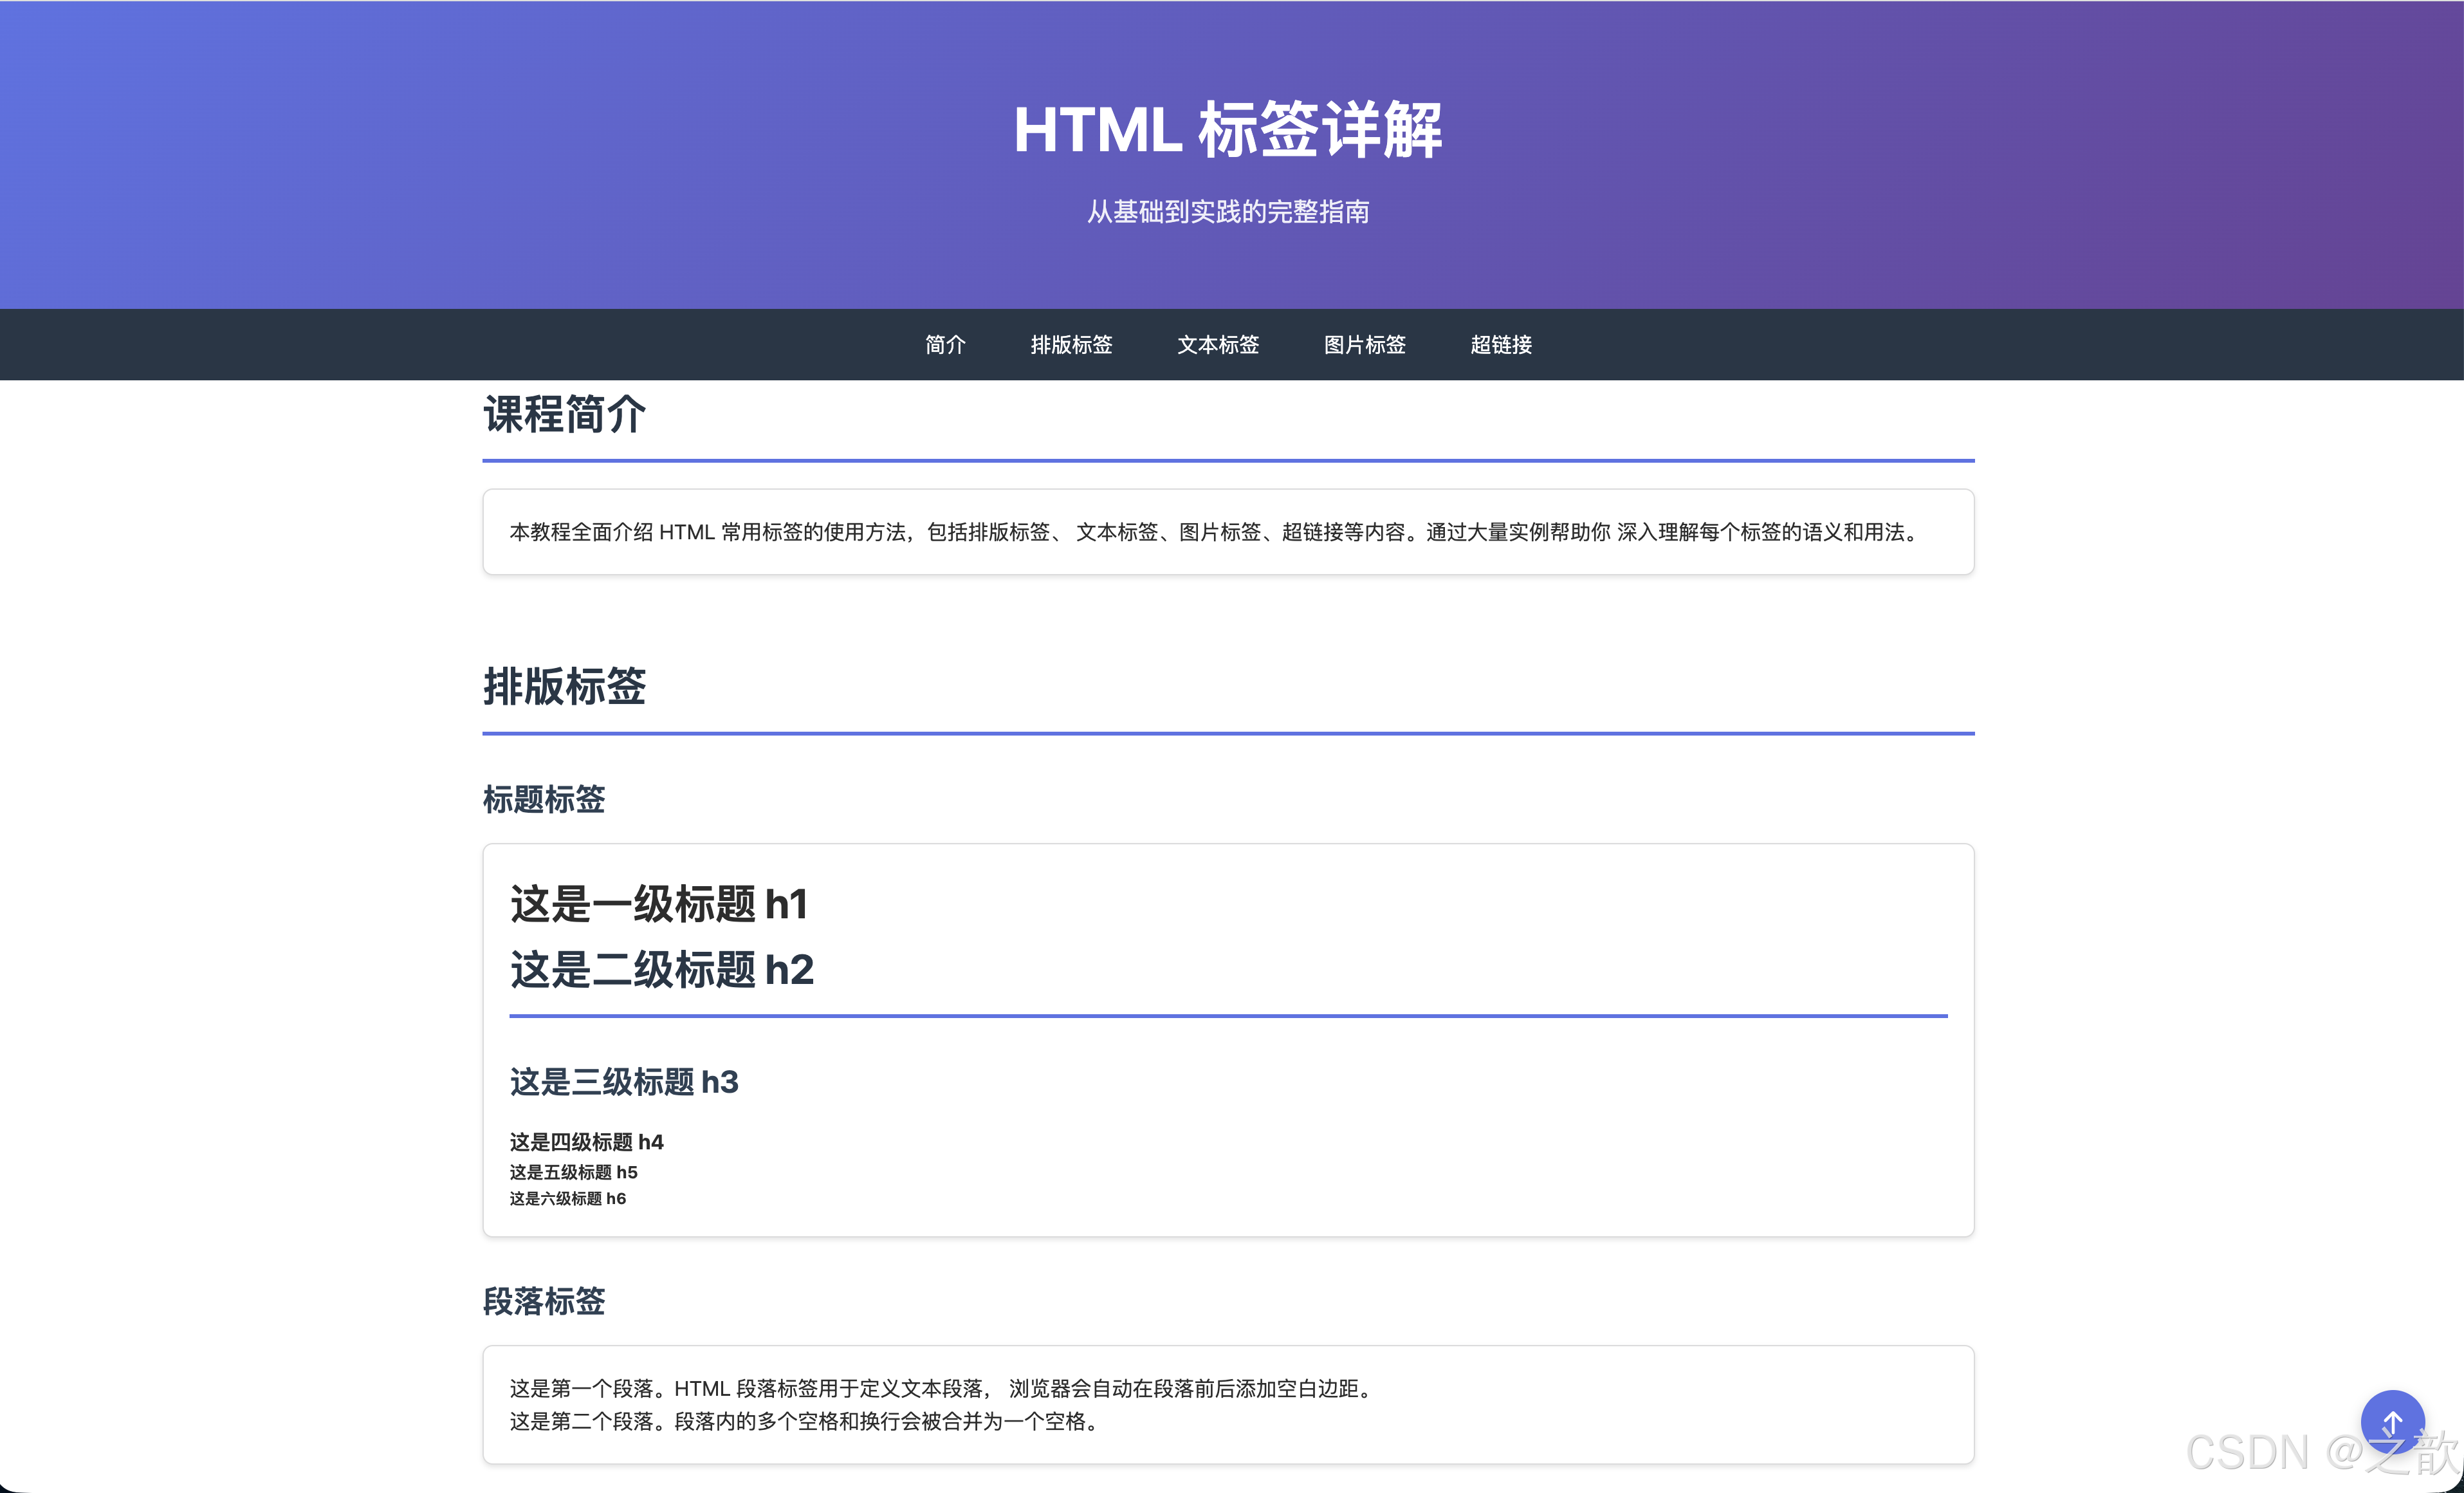Click the subtitle 从基础到实践的完整指南

click(x=1228, y=212)
